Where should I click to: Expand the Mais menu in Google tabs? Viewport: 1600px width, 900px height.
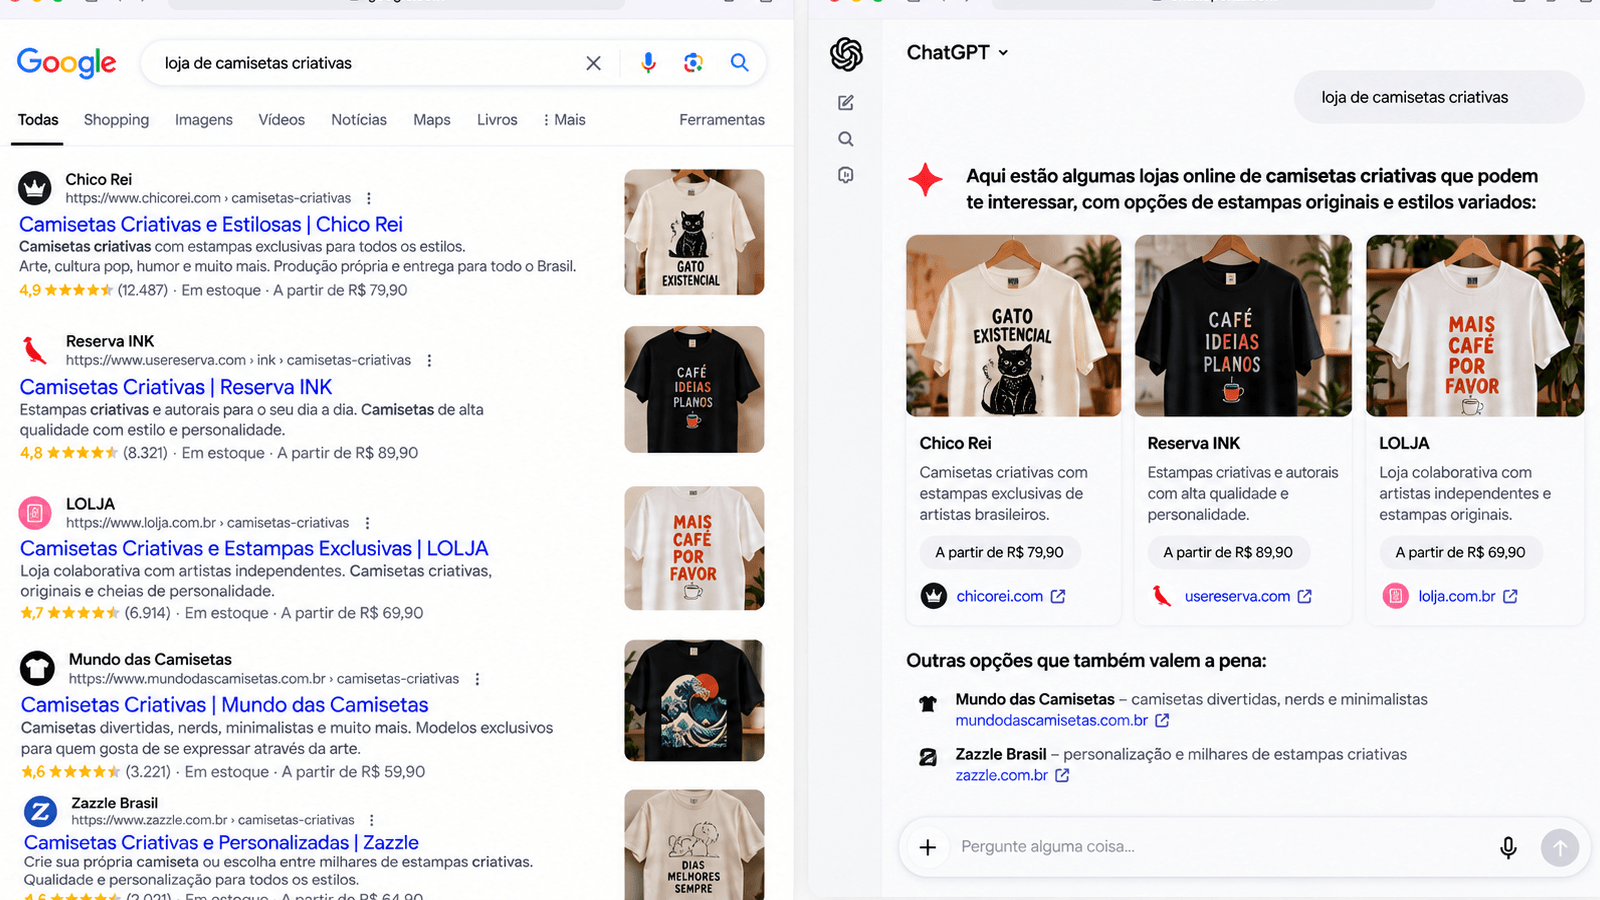tap(564, 120)
